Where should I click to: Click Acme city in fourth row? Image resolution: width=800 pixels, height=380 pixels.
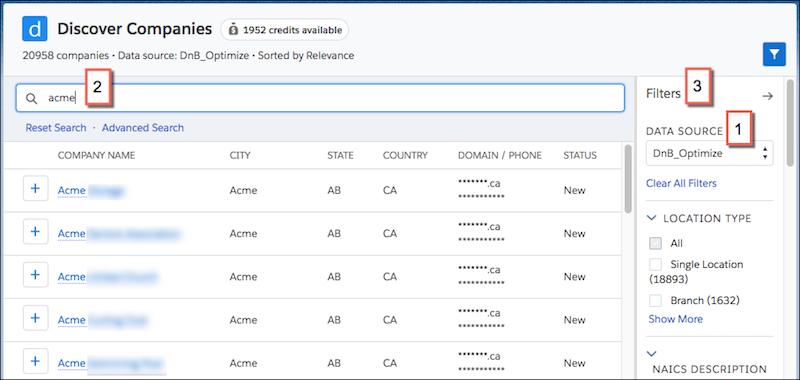(243, 320)
